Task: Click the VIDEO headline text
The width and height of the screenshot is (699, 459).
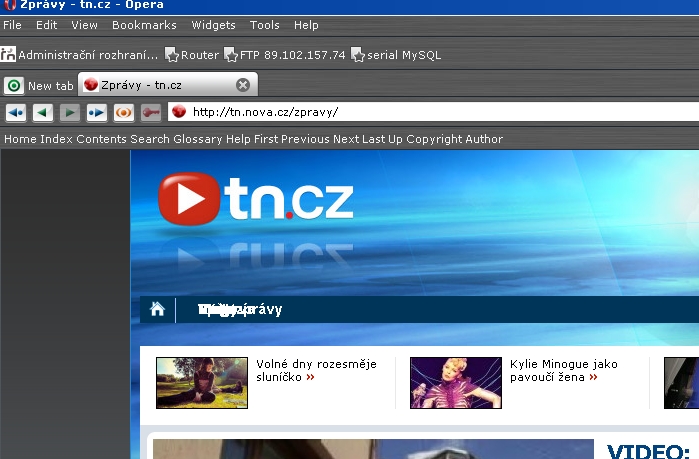Action: pyautogui.click(x=649, y=451)
